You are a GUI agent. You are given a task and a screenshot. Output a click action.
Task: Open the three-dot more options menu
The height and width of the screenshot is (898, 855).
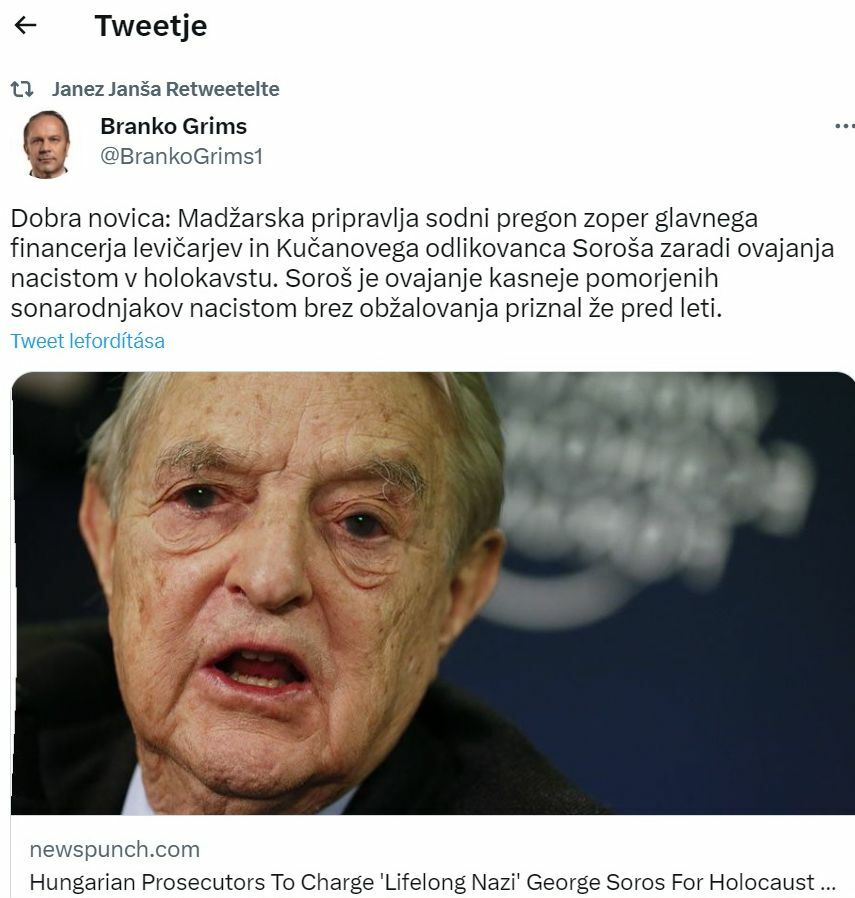(x=844, y=126)
